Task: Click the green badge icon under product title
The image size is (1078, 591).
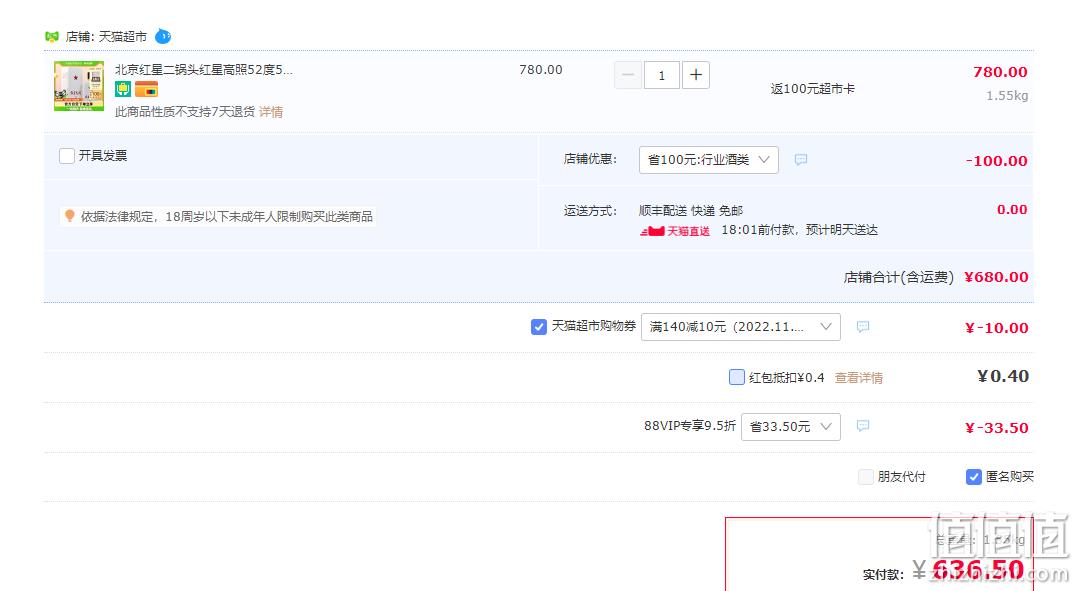Action: click(x=123, y=89)
